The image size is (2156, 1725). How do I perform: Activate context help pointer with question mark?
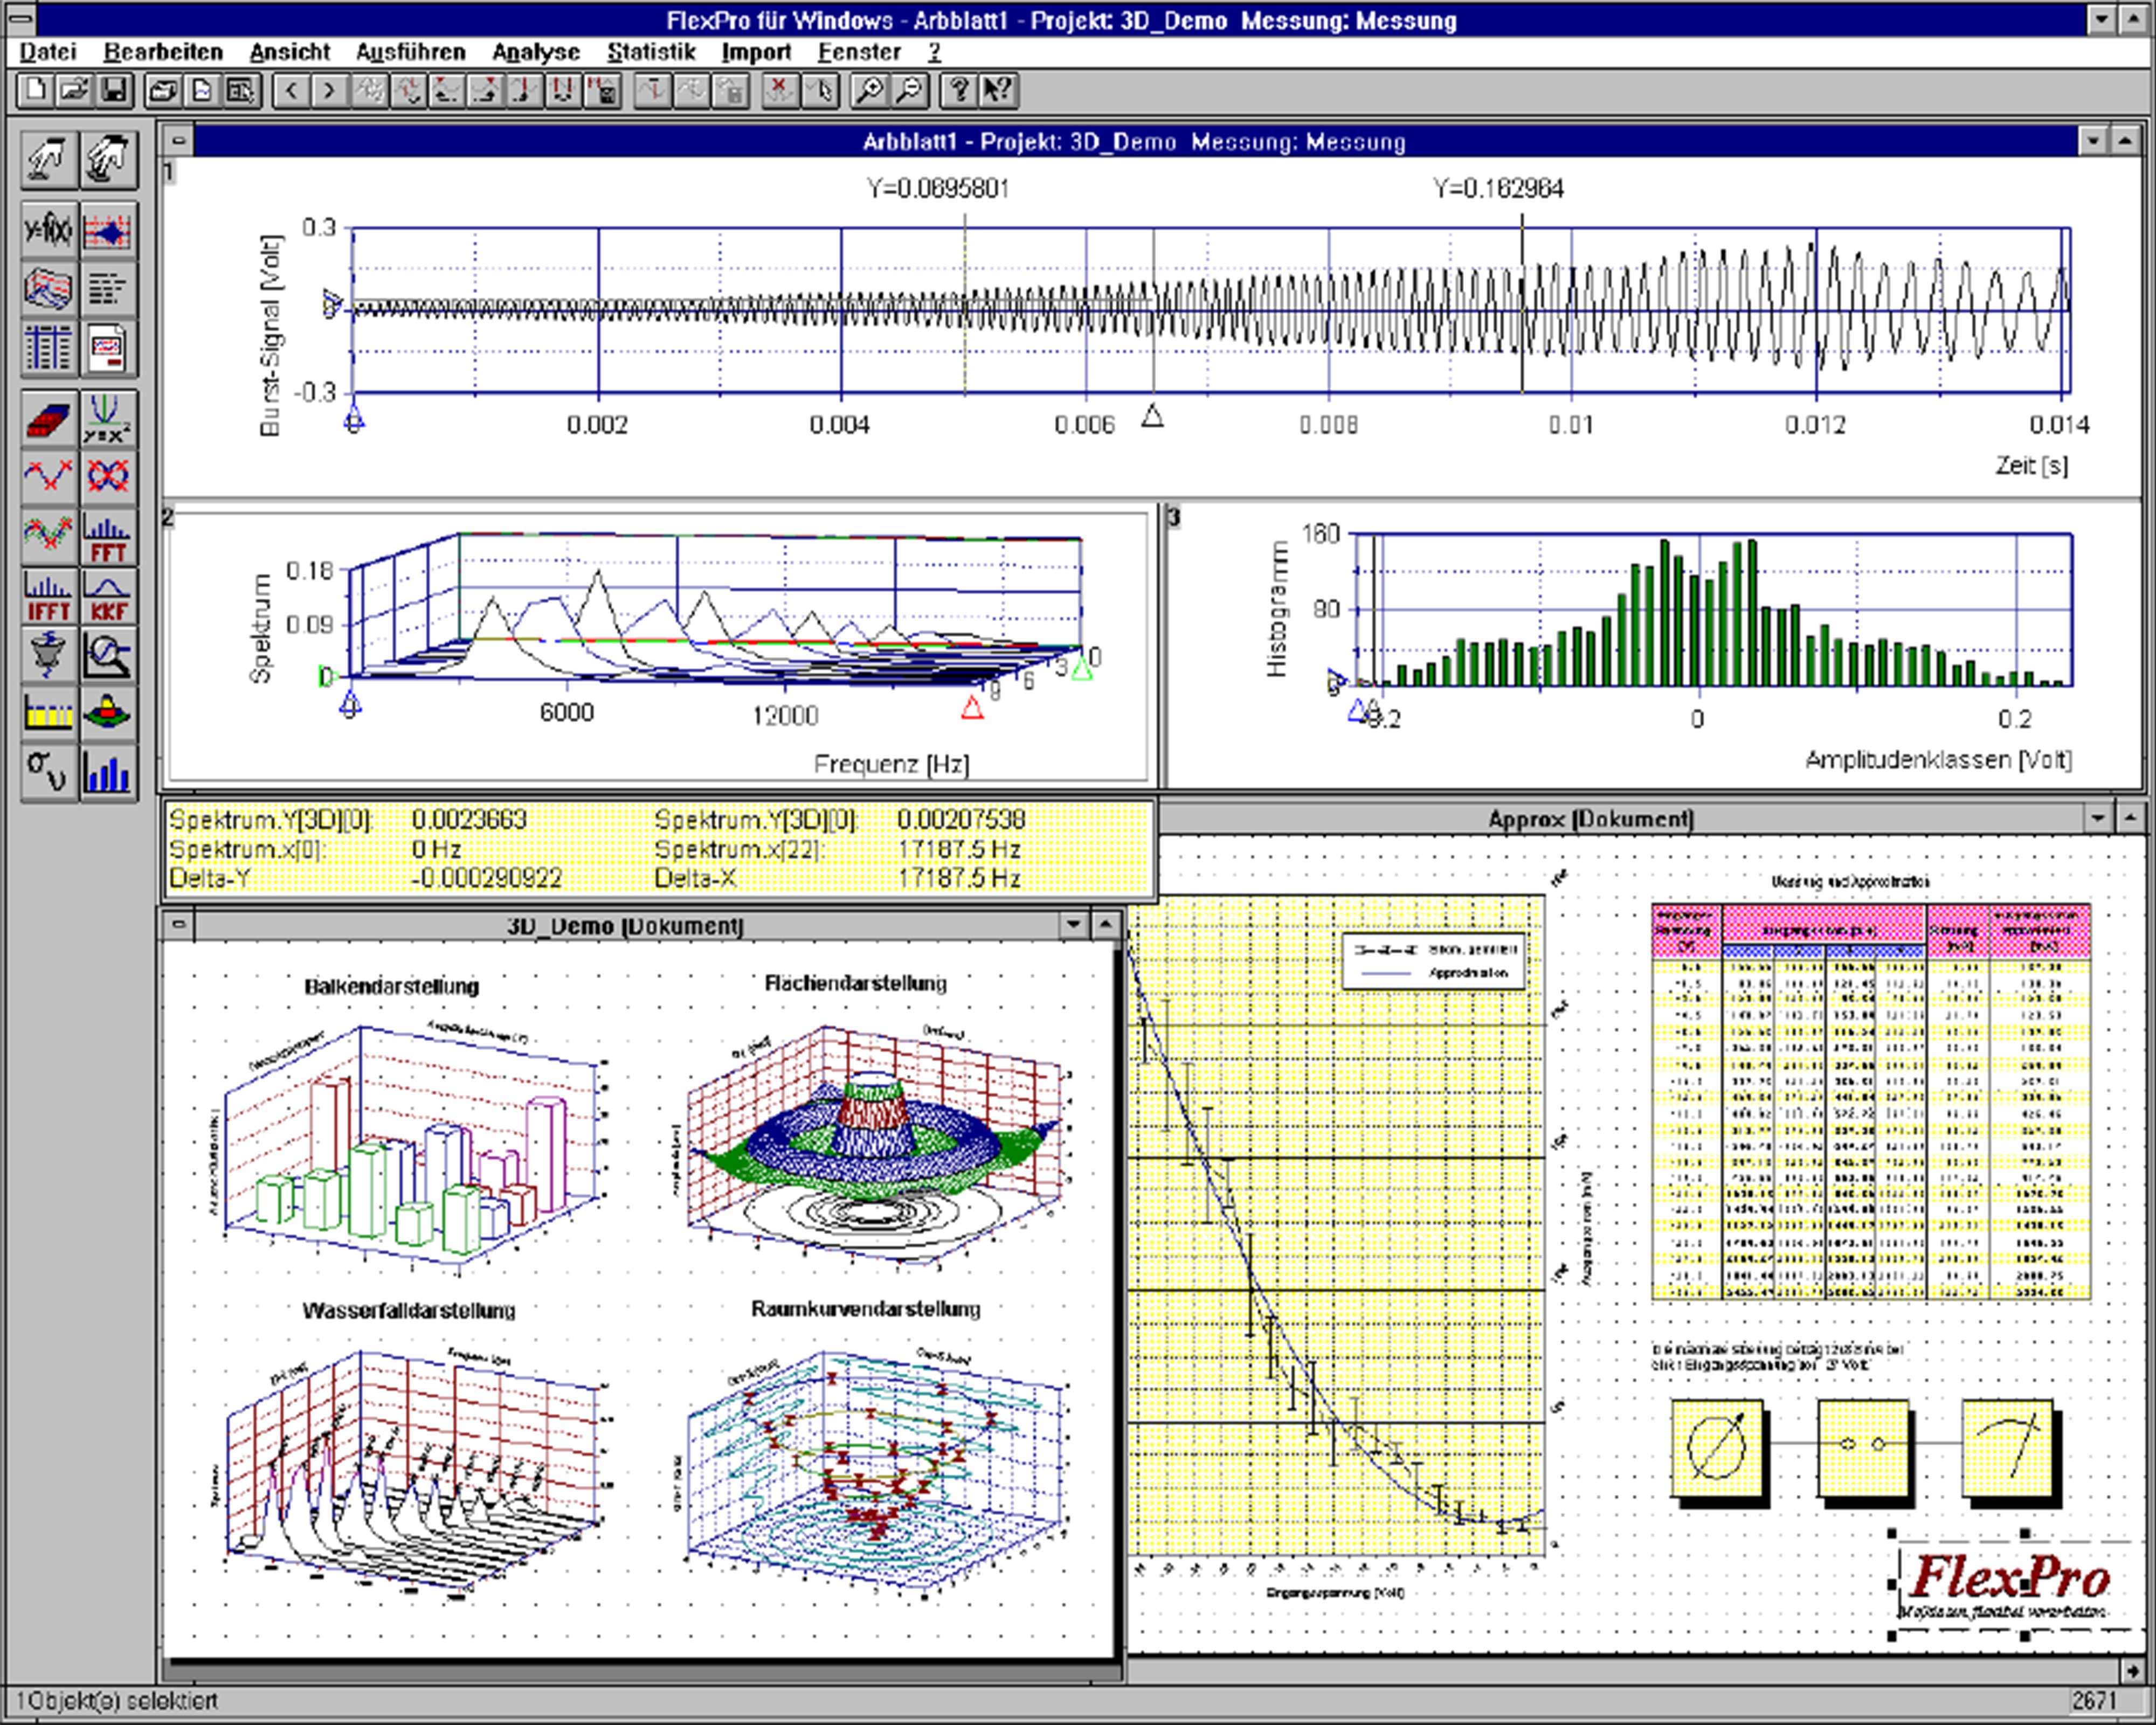click(997, 91)
